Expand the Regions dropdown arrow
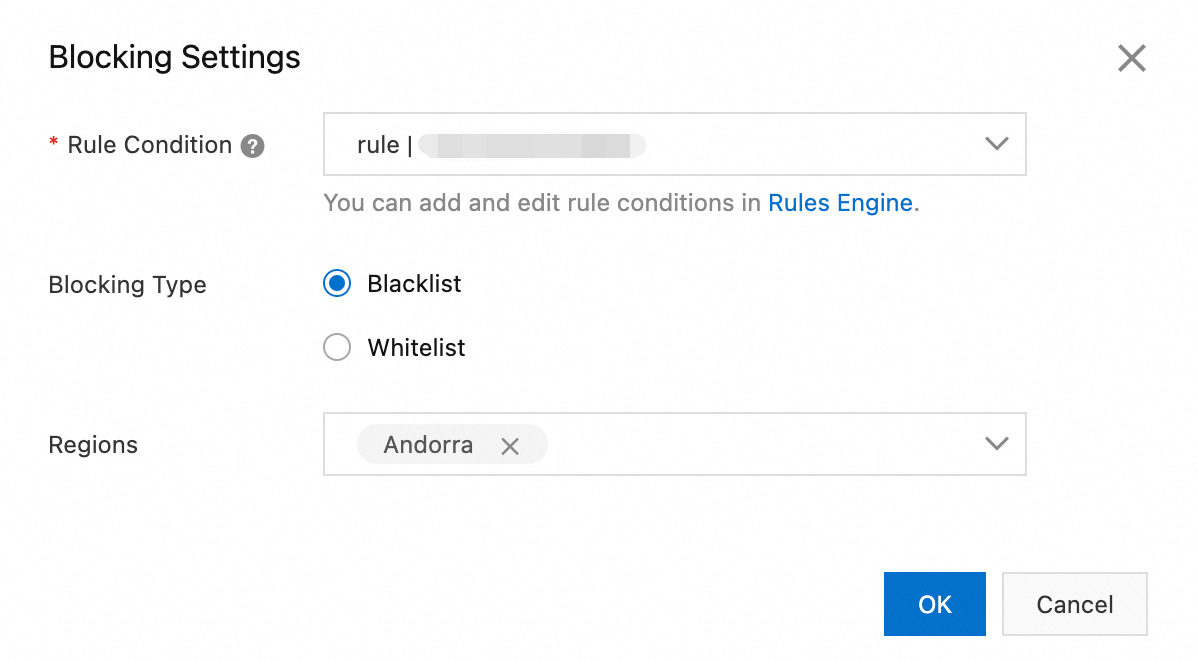 click(996, 444)
